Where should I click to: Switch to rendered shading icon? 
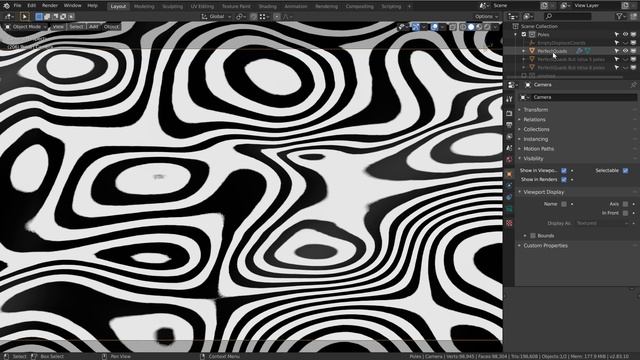[487, 27]
